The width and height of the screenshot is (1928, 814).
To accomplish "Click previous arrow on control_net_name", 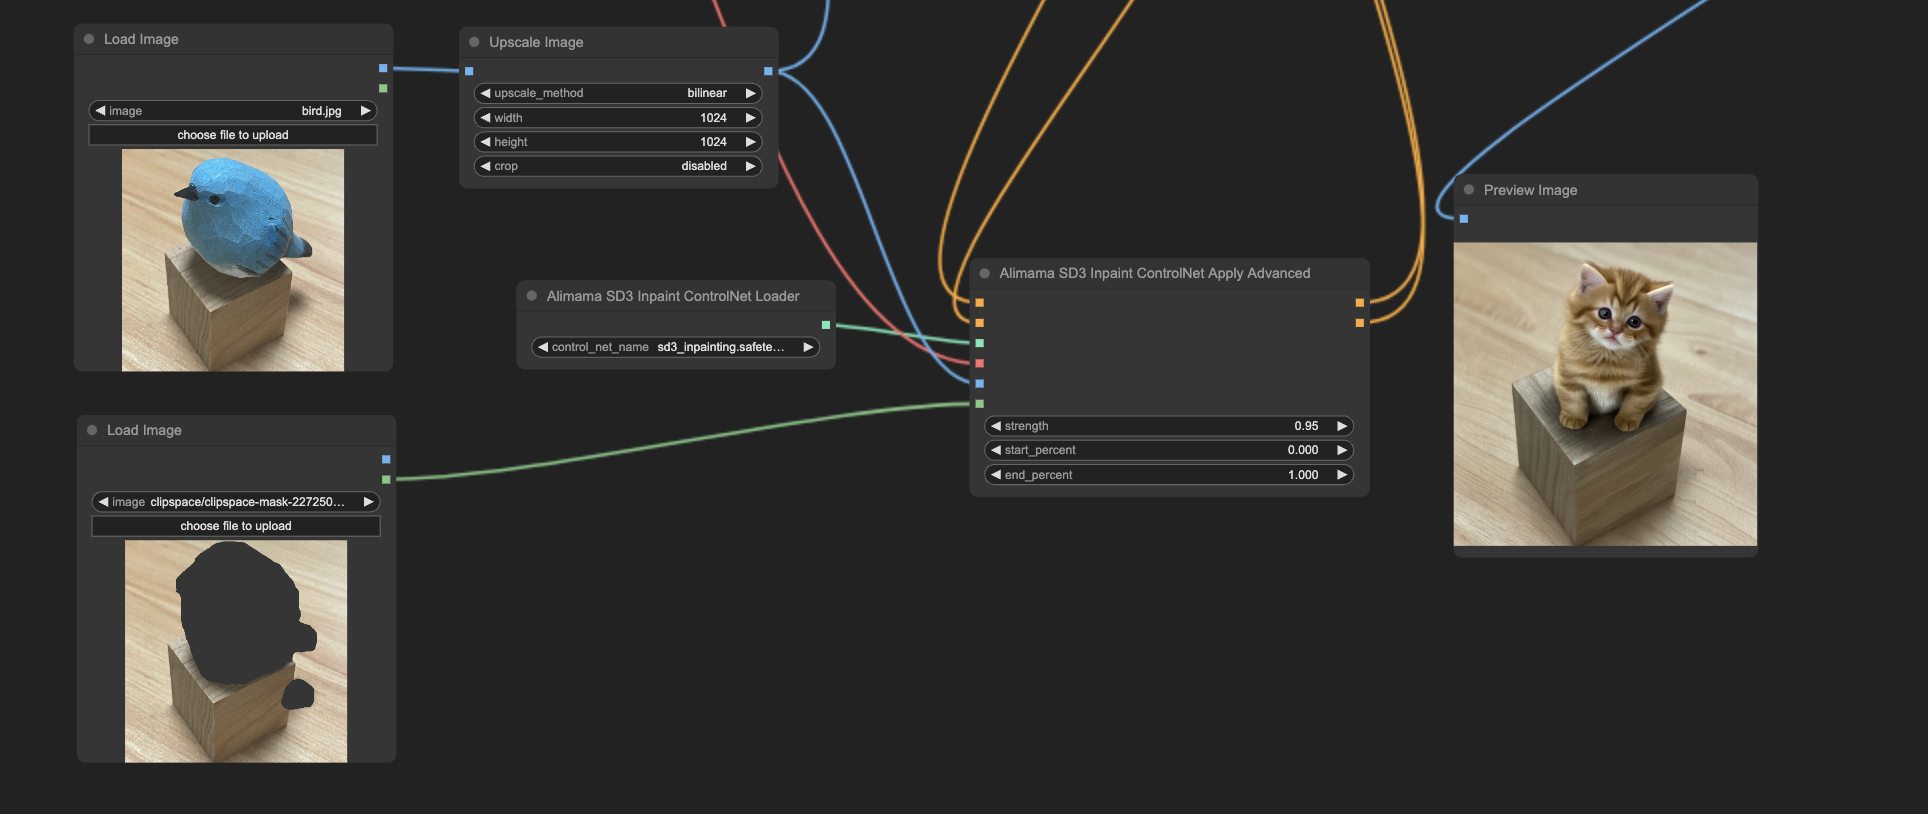I will click(x=543, y=347).
